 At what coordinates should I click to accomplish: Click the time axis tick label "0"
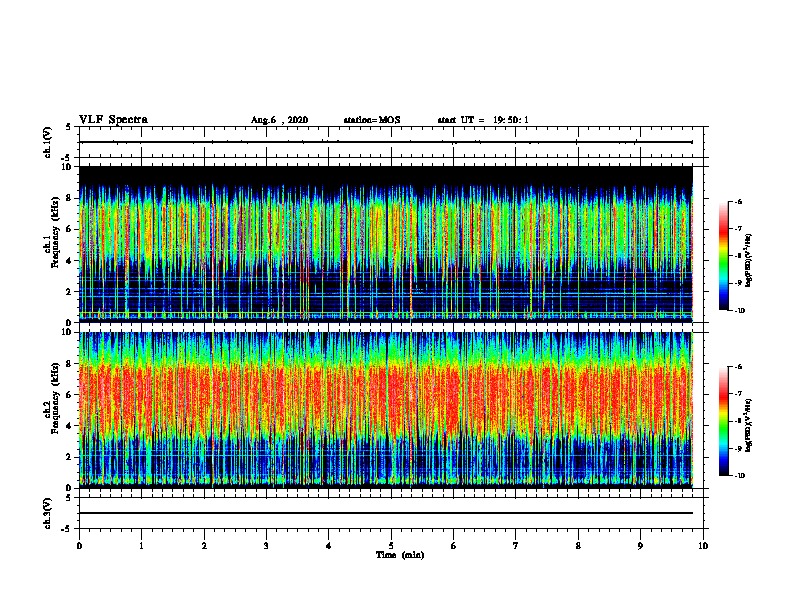tap(79, 546)
